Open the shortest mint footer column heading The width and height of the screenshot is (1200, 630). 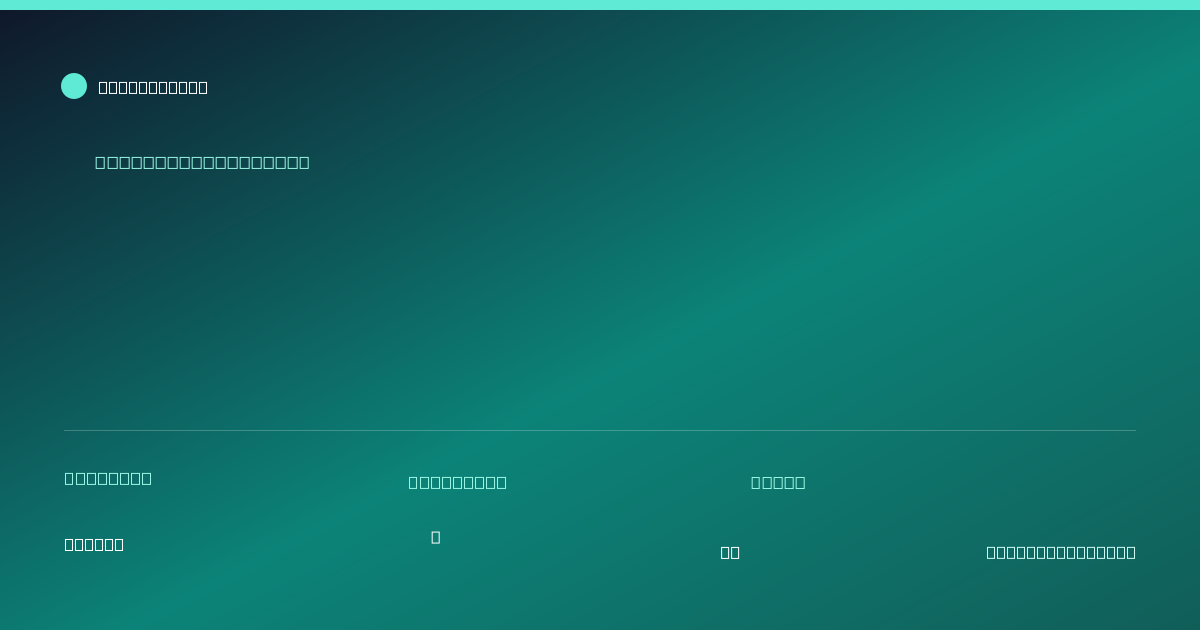778,482
